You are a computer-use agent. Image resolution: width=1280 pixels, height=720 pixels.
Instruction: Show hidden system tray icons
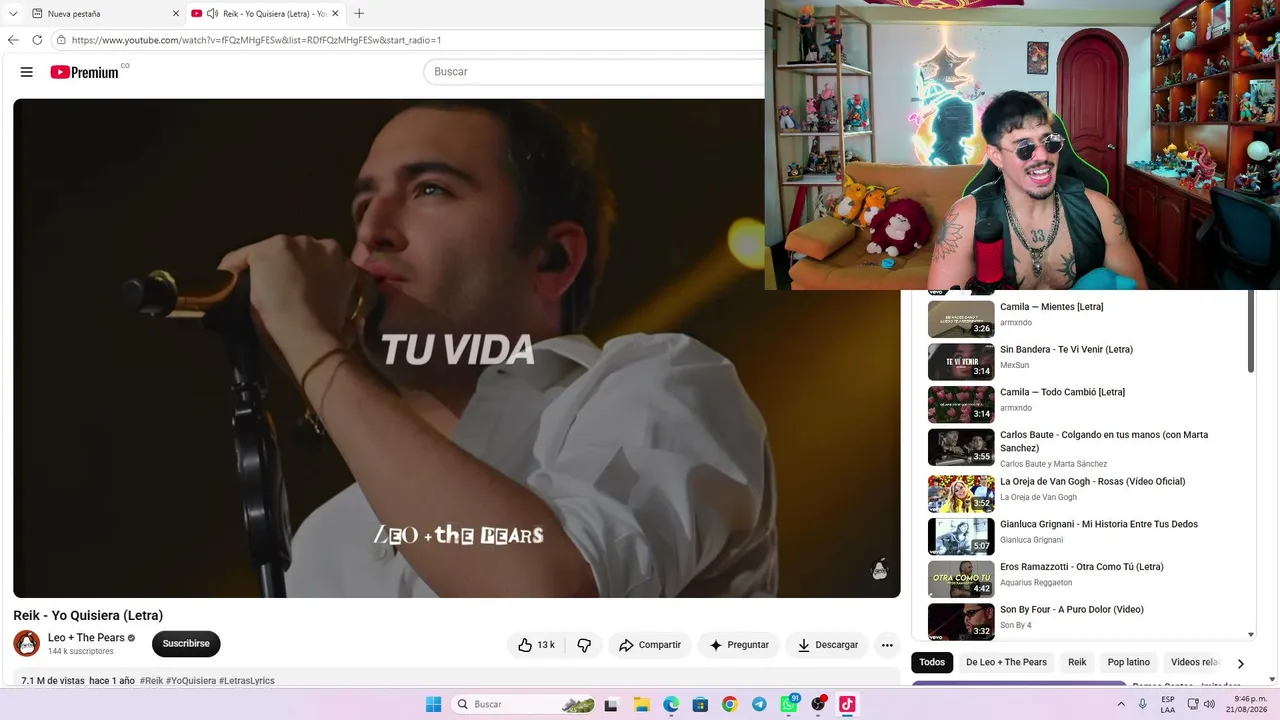pos(1121,704)
